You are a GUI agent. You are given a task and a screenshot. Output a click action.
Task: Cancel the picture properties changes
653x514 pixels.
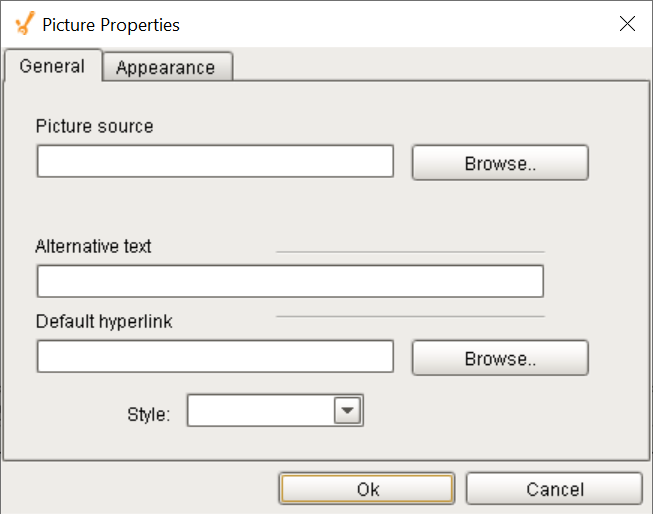click(x=554, y=489)
